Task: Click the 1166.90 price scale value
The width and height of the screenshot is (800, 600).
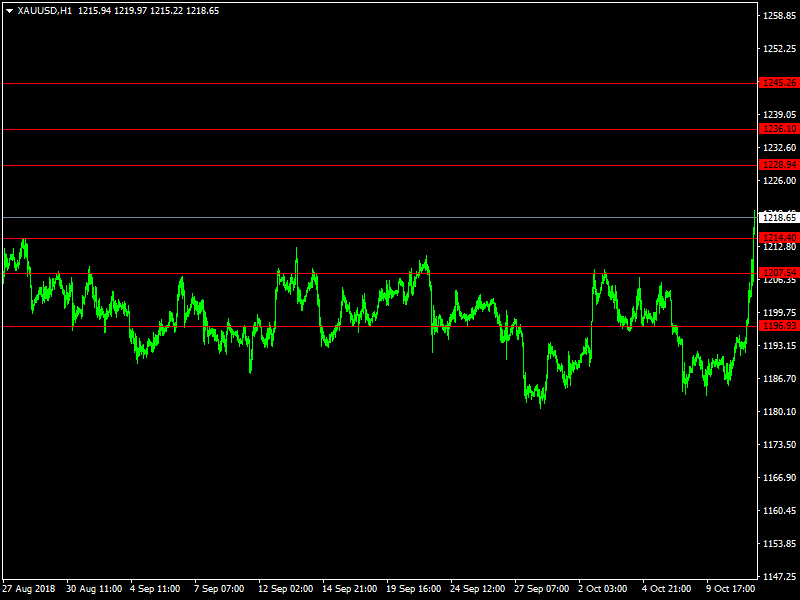Action: [779, 478]
